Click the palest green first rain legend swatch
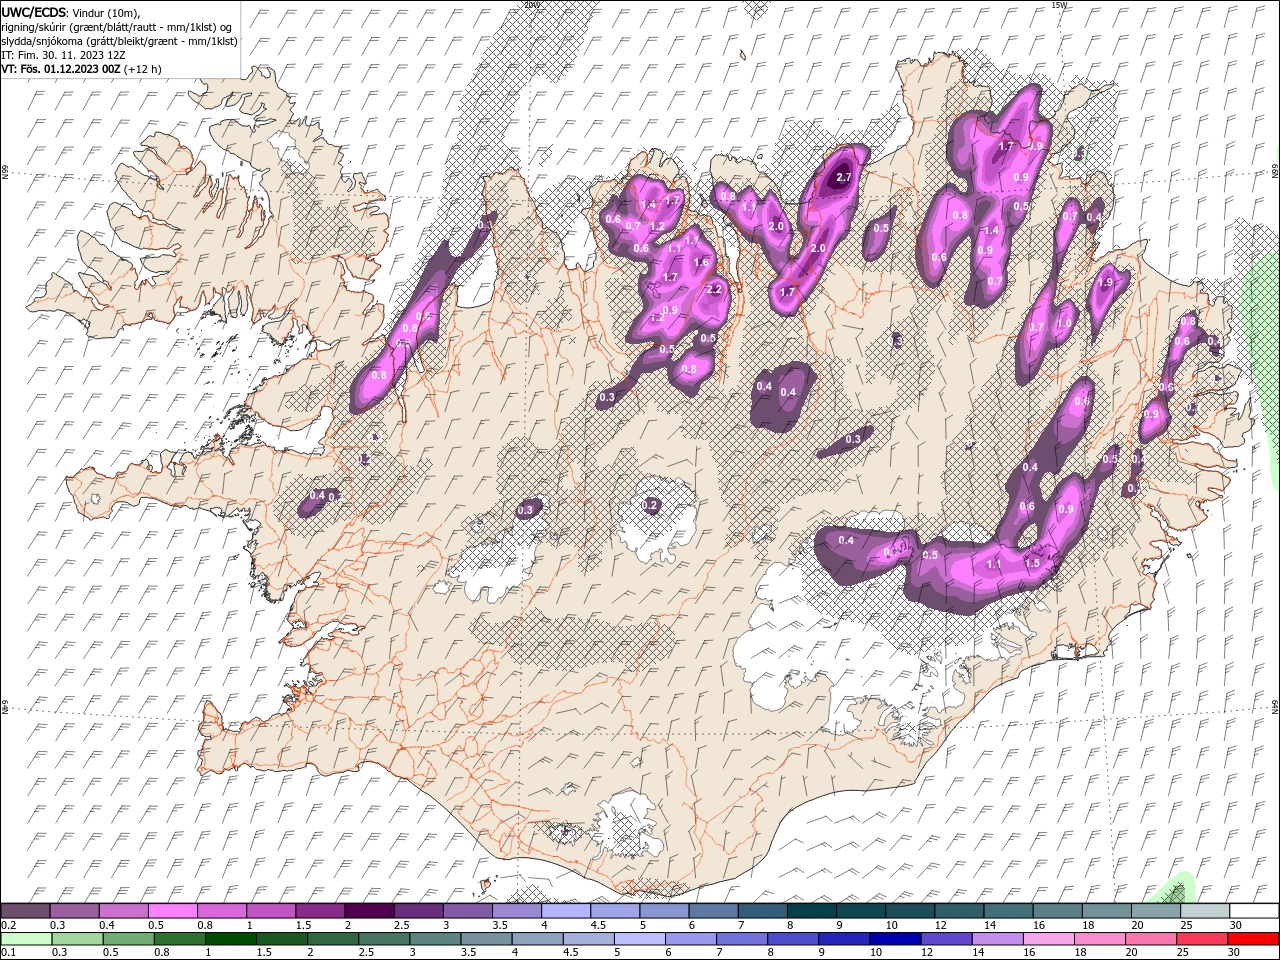The height and width of the screenshot is (960, 1280). point(25,939)
